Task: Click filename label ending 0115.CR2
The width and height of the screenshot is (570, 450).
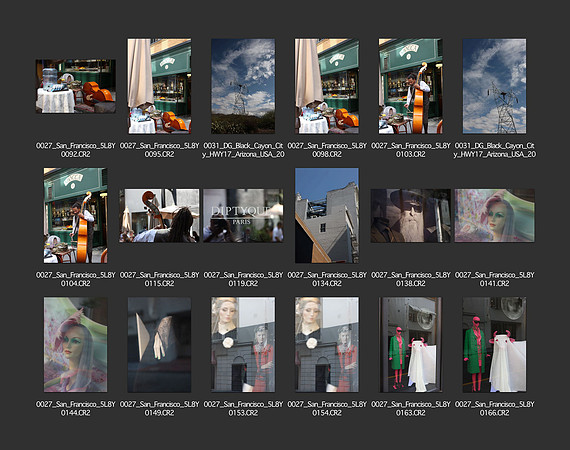Action: [159, 279]
